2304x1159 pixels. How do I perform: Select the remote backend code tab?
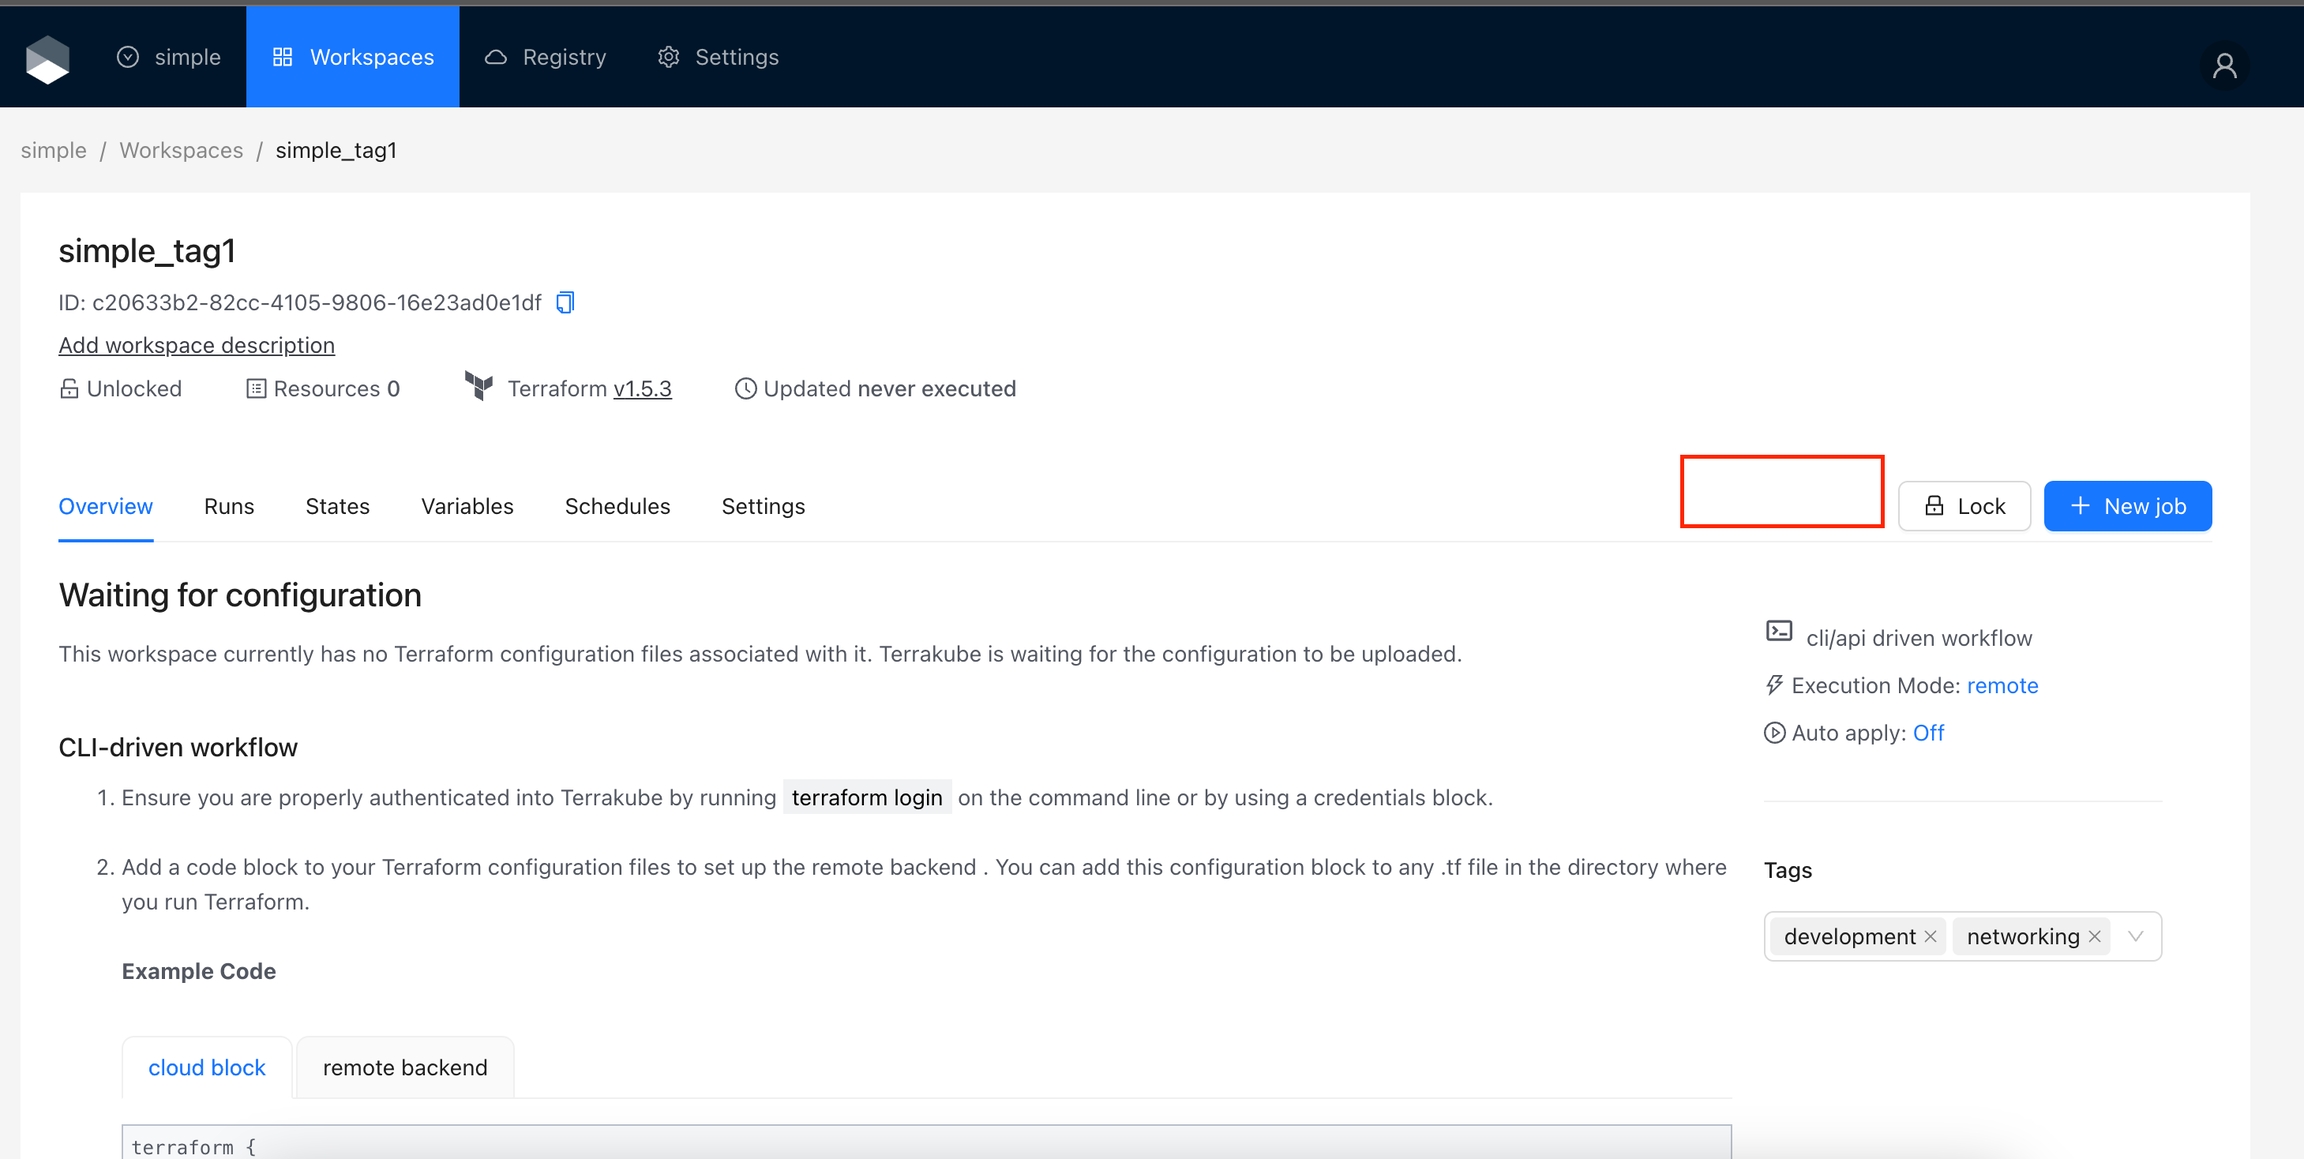(405, 1067)
